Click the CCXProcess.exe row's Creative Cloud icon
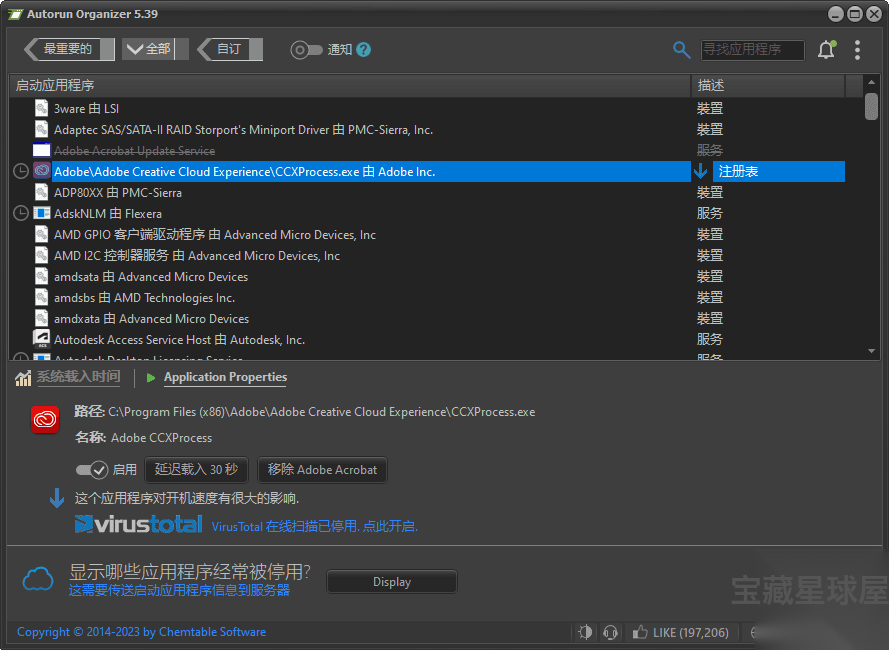Image resolution: width=889 pixels, height=650 pixels. click(41, 171)
